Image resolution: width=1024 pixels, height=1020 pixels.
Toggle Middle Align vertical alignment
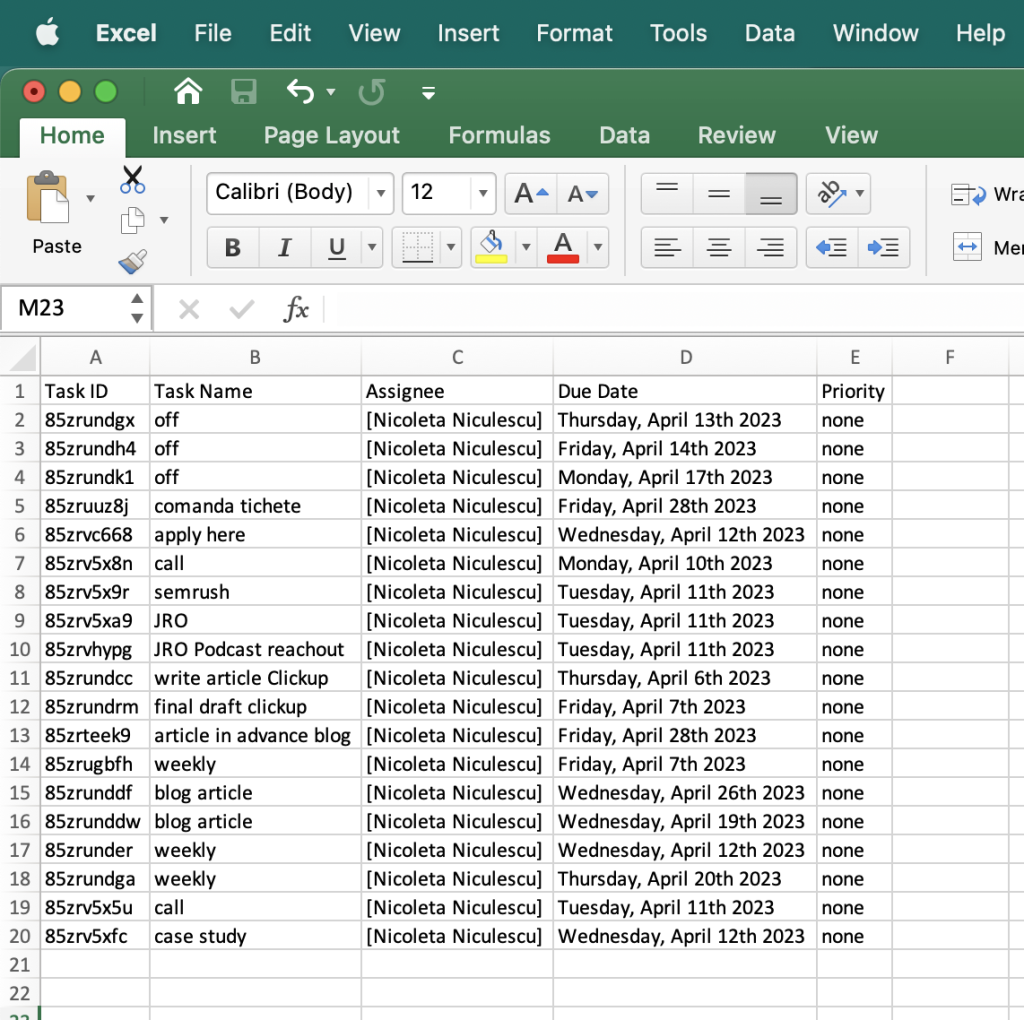point(719,193)
